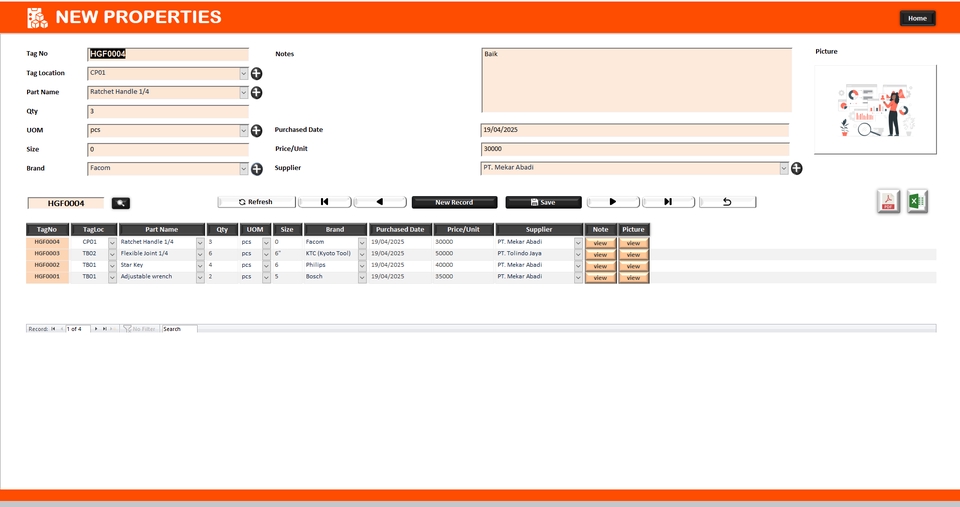Export records using the PDF icon
The image size is (960, 507).
click(x=888, y=202)
